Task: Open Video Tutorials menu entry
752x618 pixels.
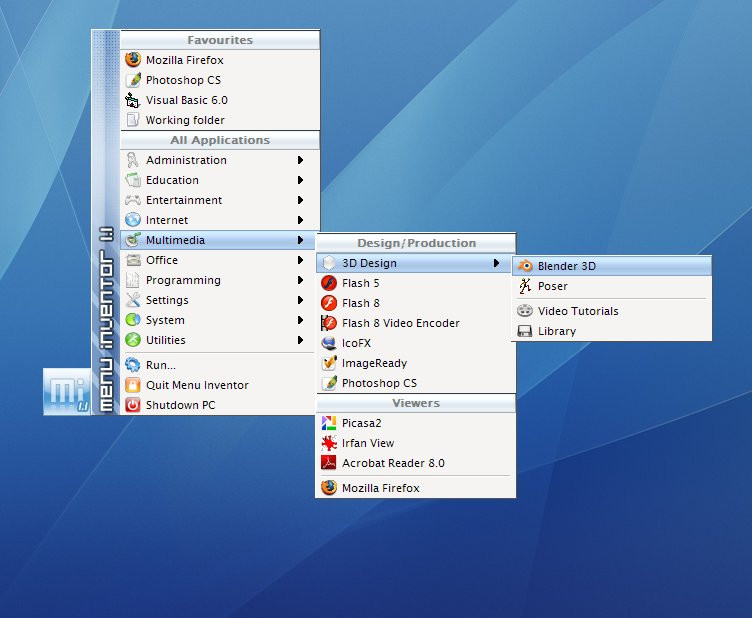Action: coord(611,311)
